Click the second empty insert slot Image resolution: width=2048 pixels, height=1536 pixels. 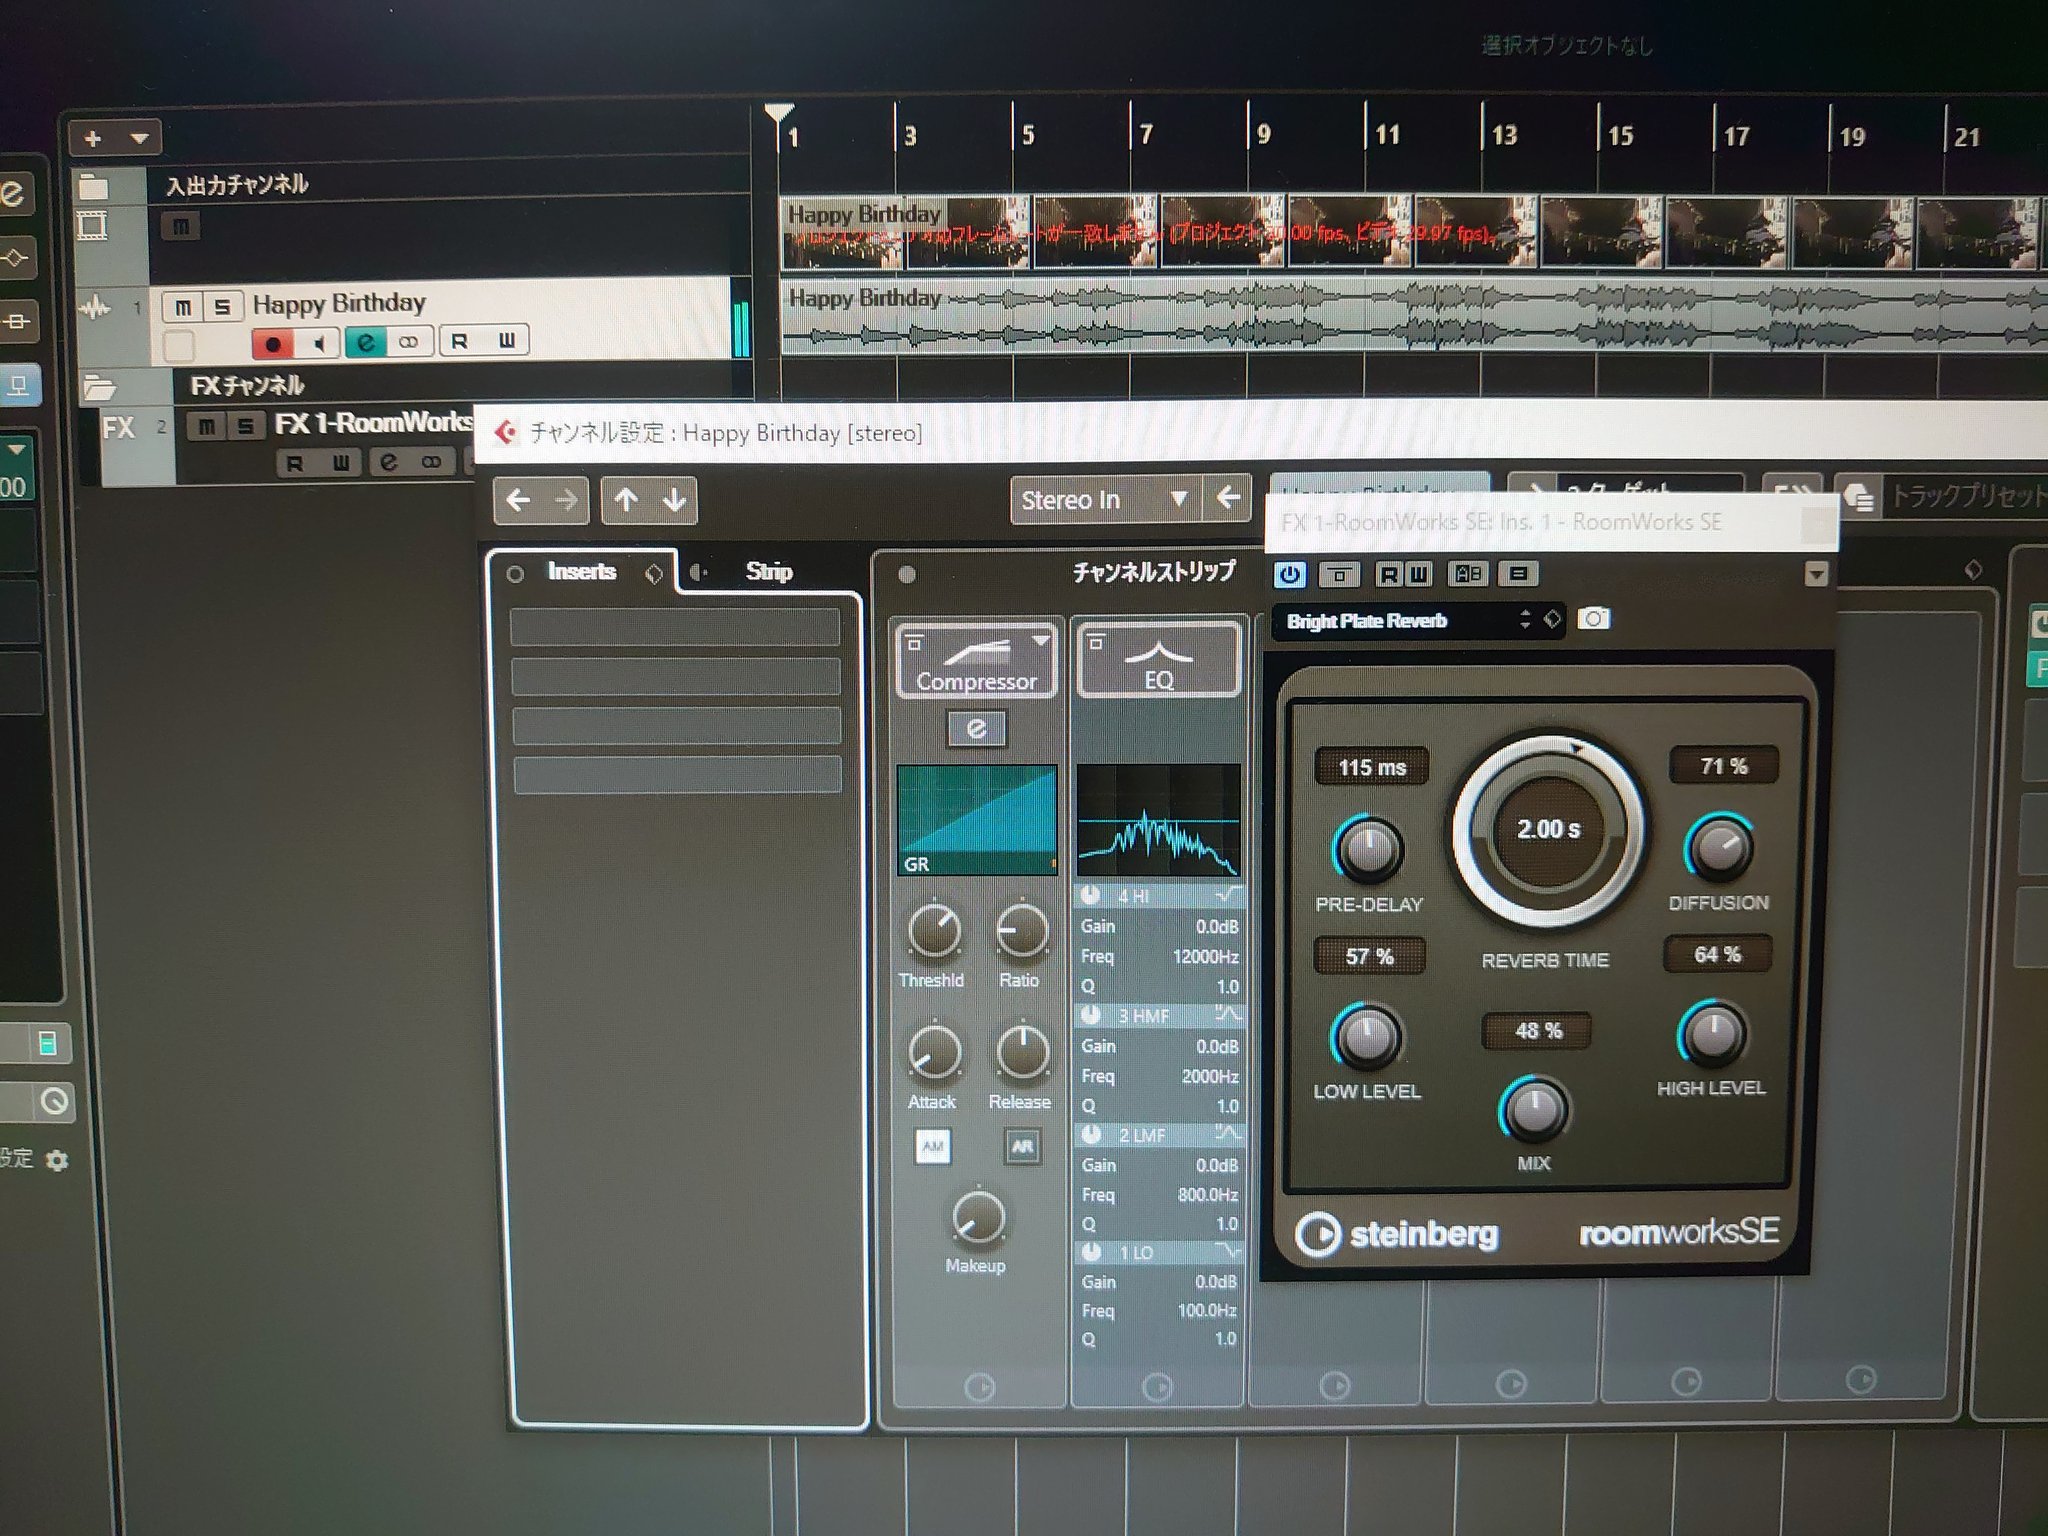coord(676,677)
